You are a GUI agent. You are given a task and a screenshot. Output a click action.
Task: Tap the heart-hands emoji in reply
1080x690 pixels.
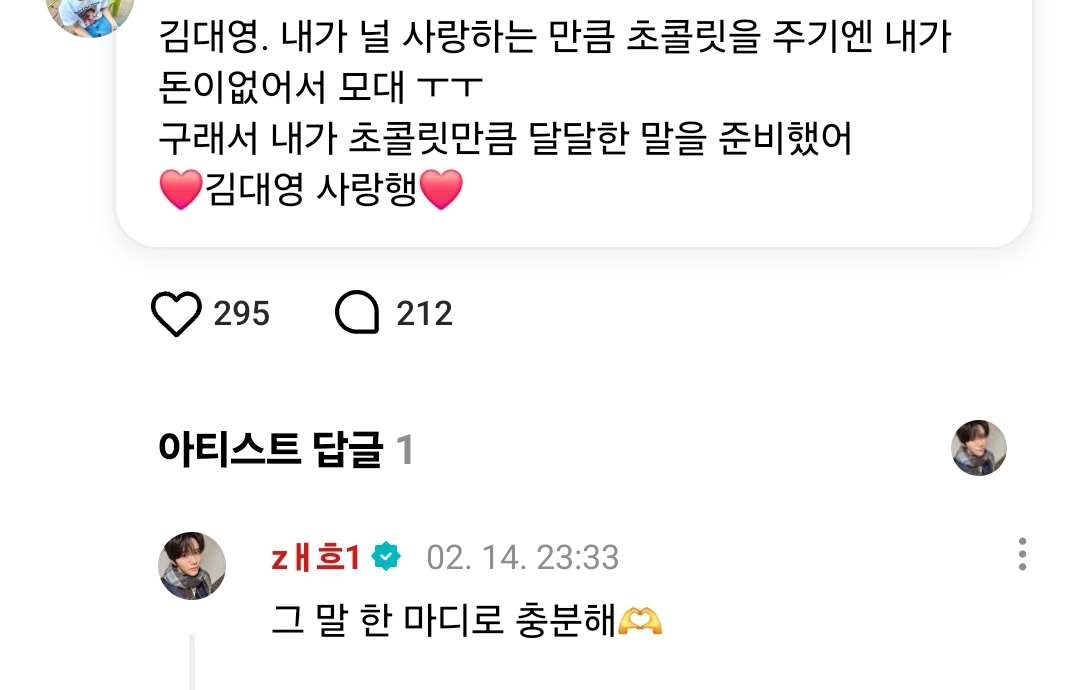coord(641,620)
